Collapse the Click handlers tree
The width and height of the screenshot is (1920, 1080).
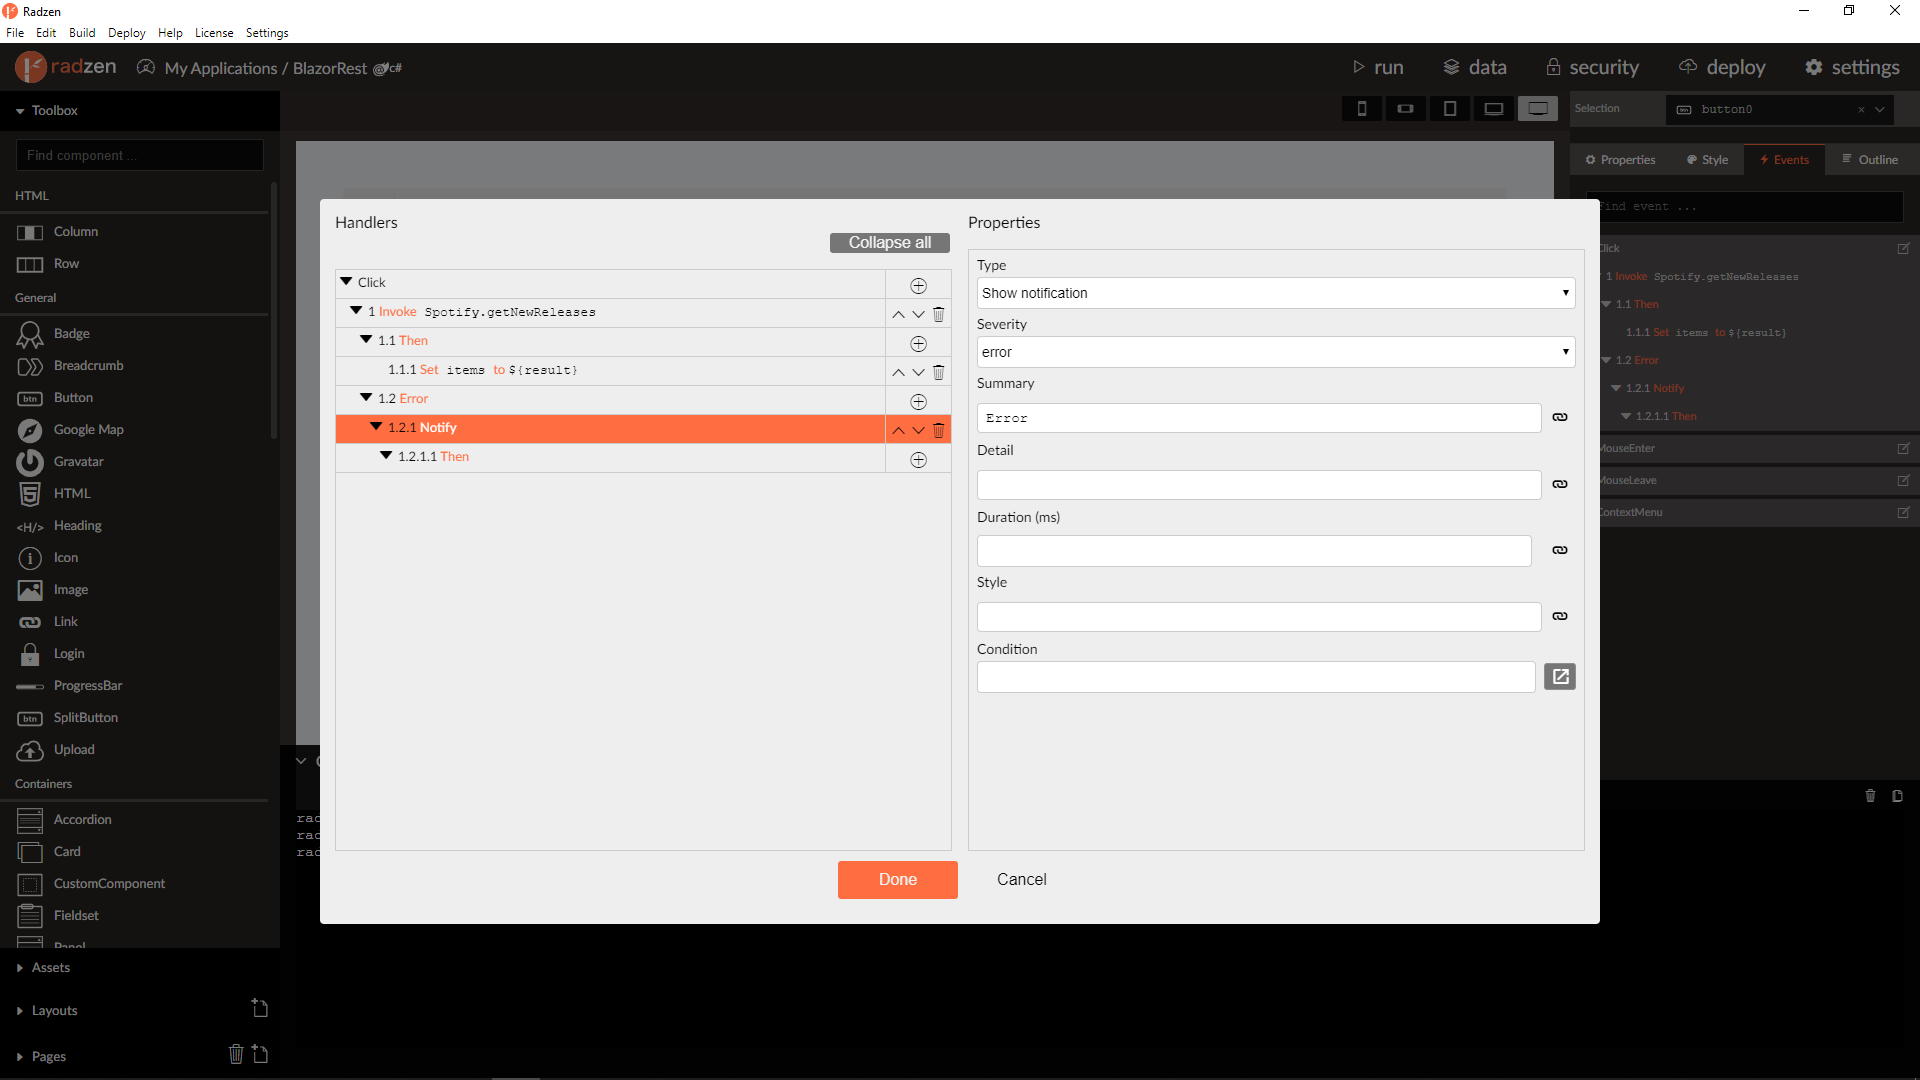[346, 282]
